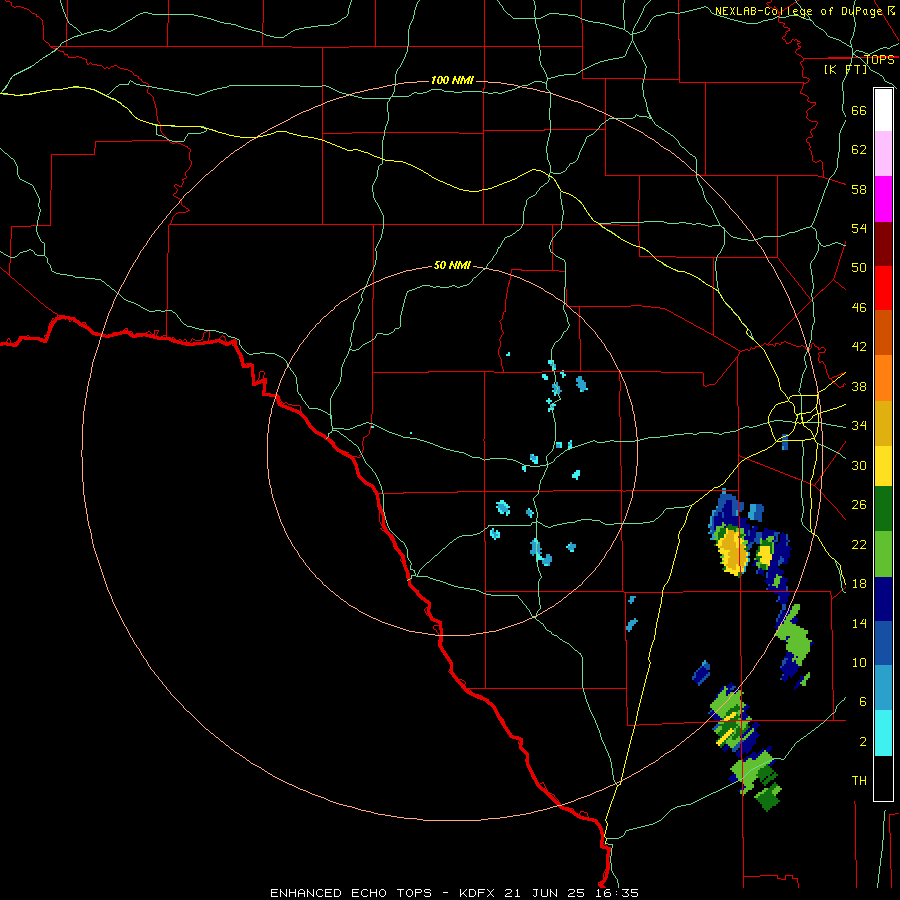
Task: Click the legend value '58'
Action: [x=859, y=189]
